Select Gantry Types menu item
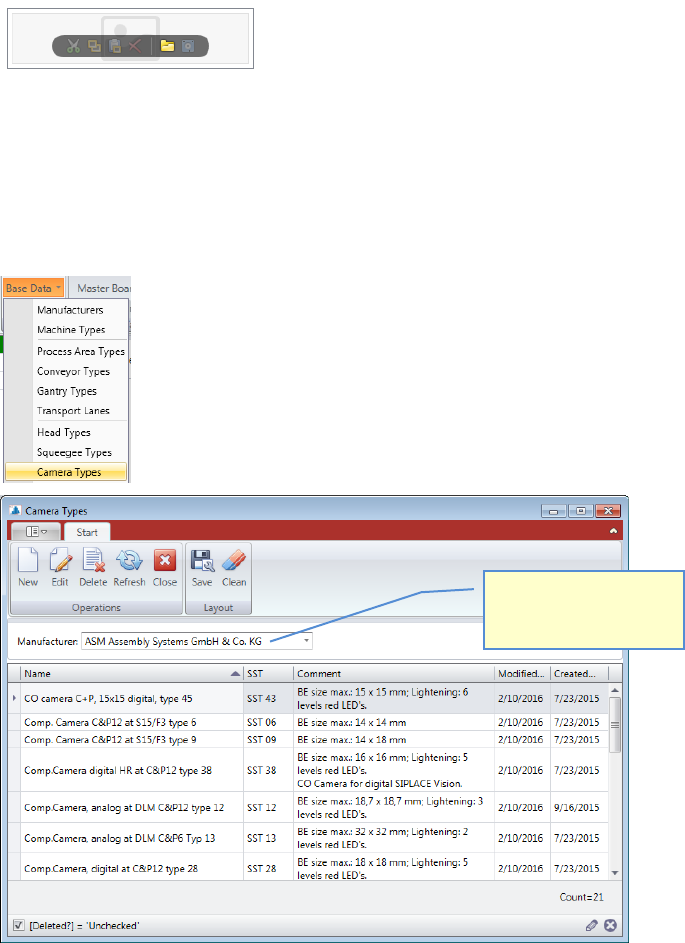The height and width of the screenshot is (943, 685). (67, 391)
